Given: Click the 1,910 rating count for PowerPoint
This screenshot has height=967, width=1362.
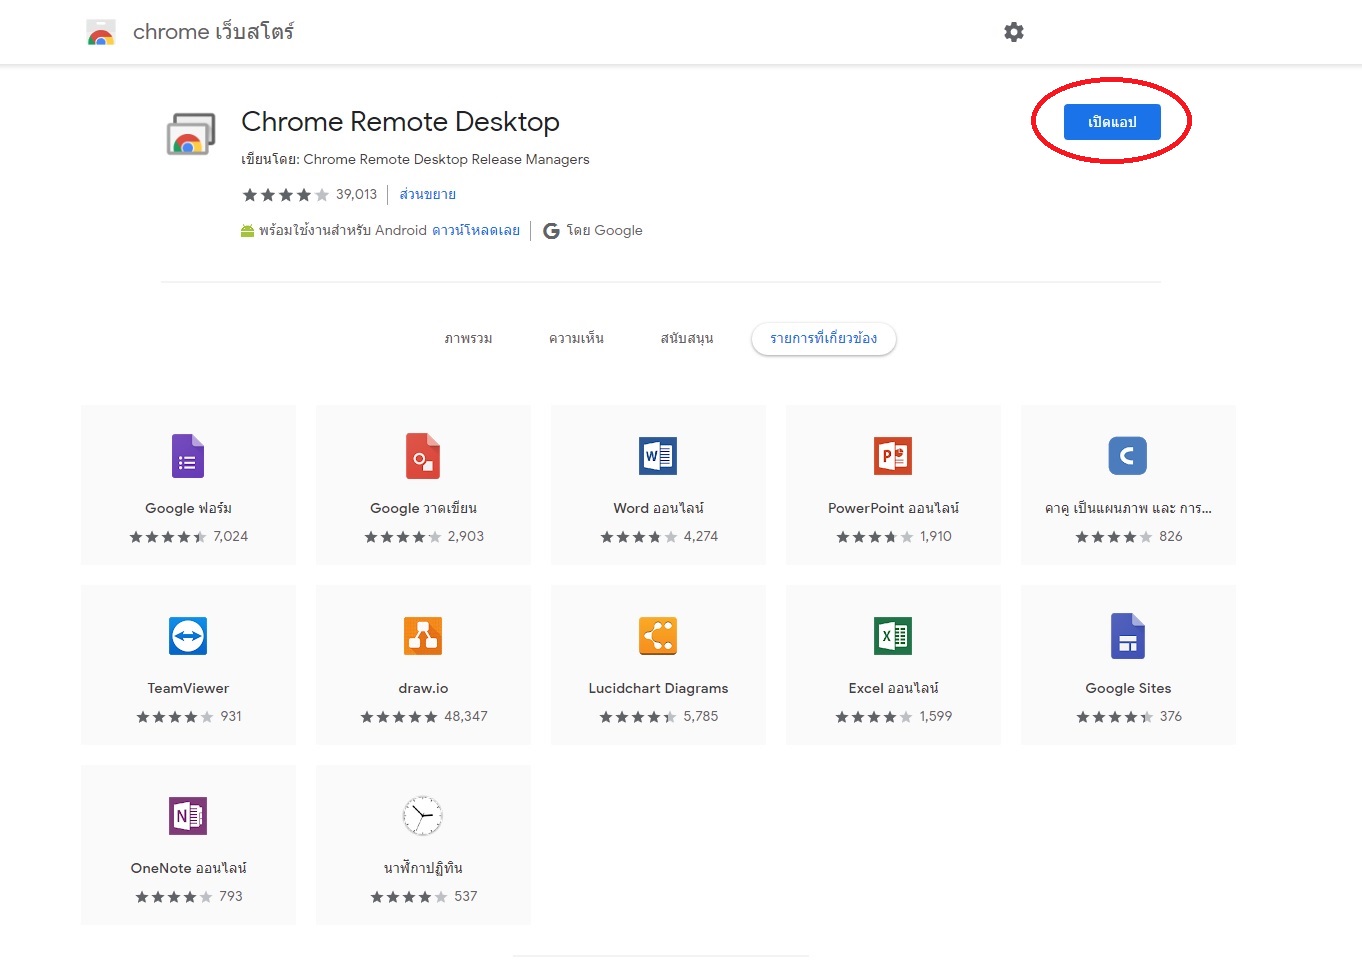Looking at the screenshot, I should (936, 537).
